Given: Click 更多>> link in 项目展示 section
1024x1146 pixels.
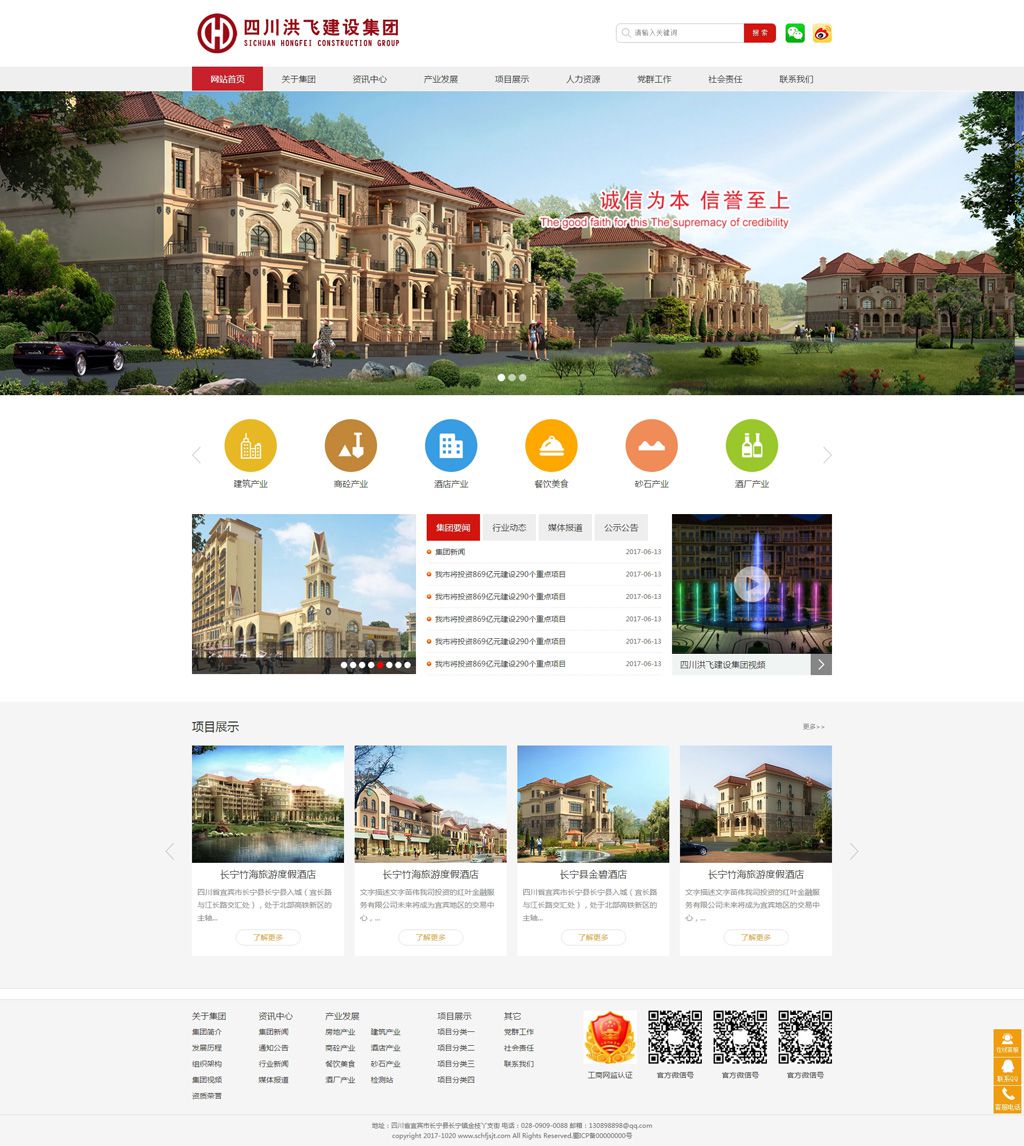Looking at the screenshot, I should [x=813, y=727].
